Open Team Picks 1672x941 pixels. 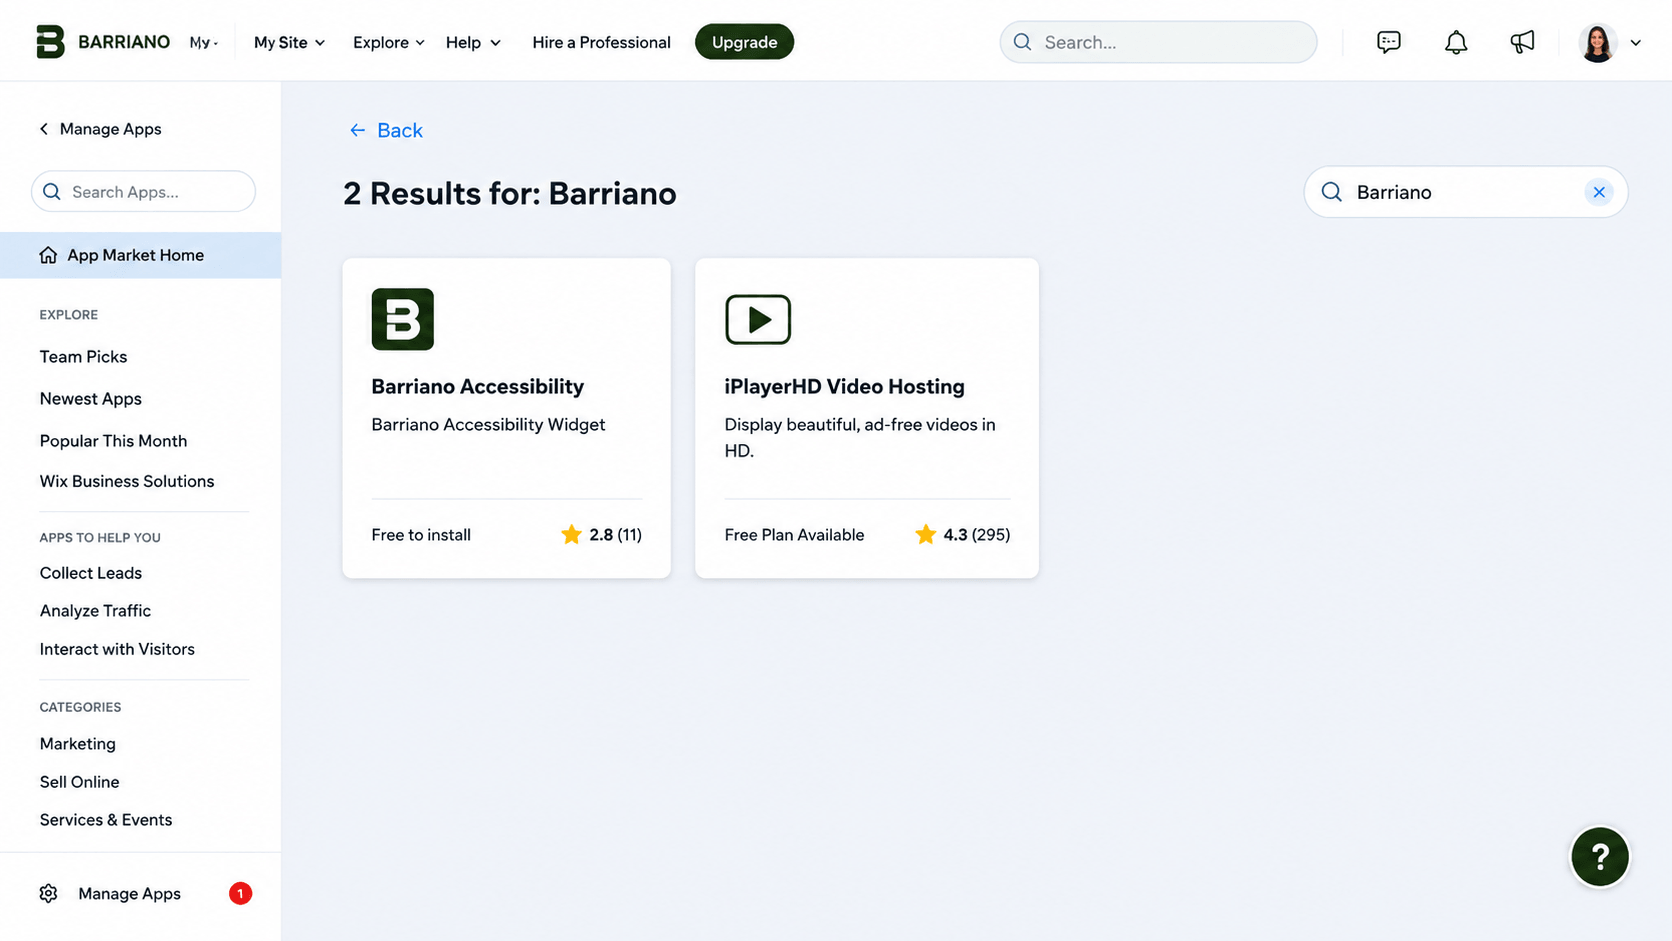coord(83,356)
